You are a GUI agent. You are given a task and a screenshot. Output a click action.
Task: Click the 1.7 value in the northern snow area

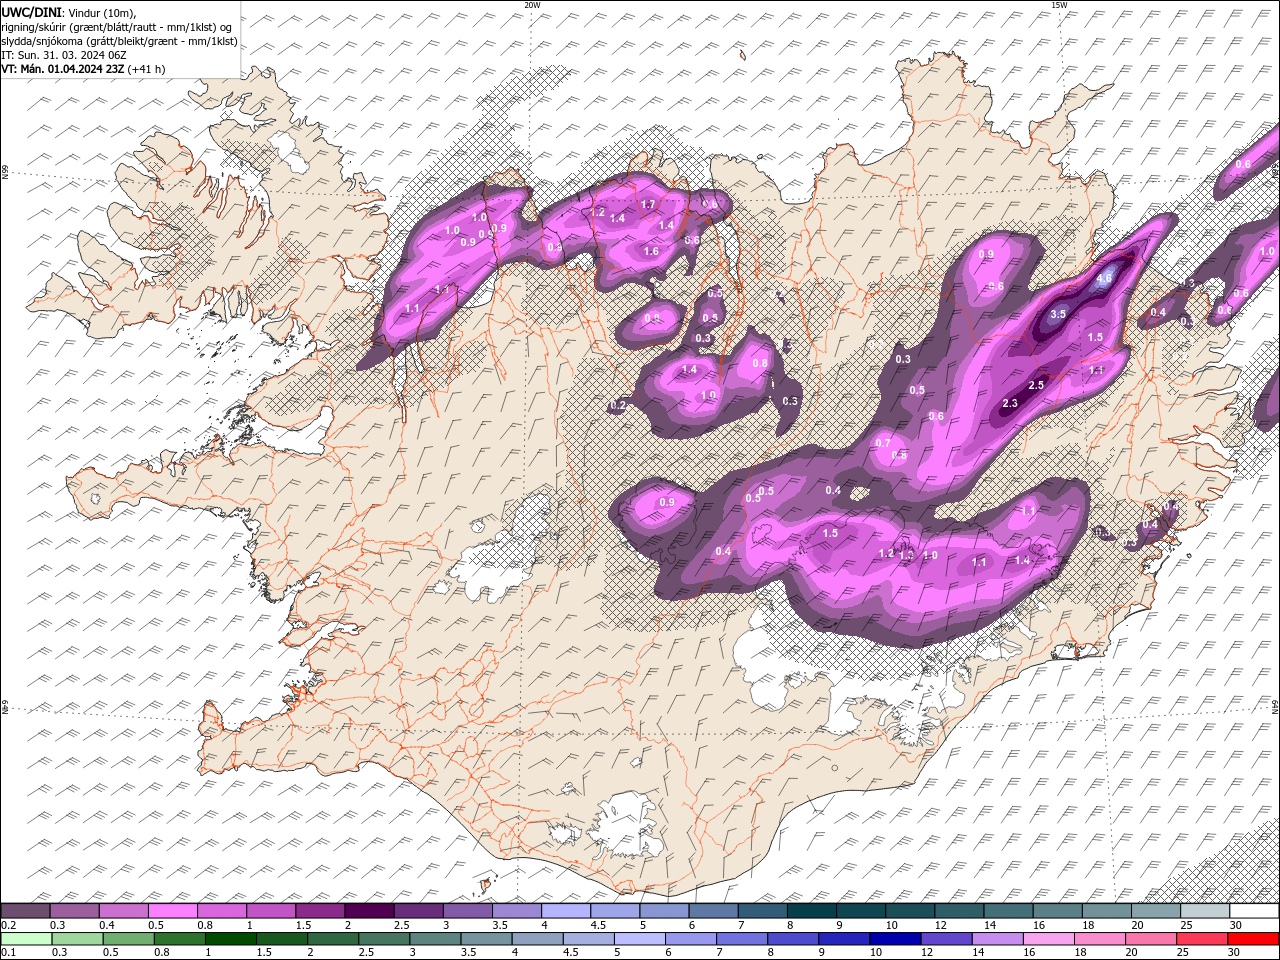tap(647, 204)
